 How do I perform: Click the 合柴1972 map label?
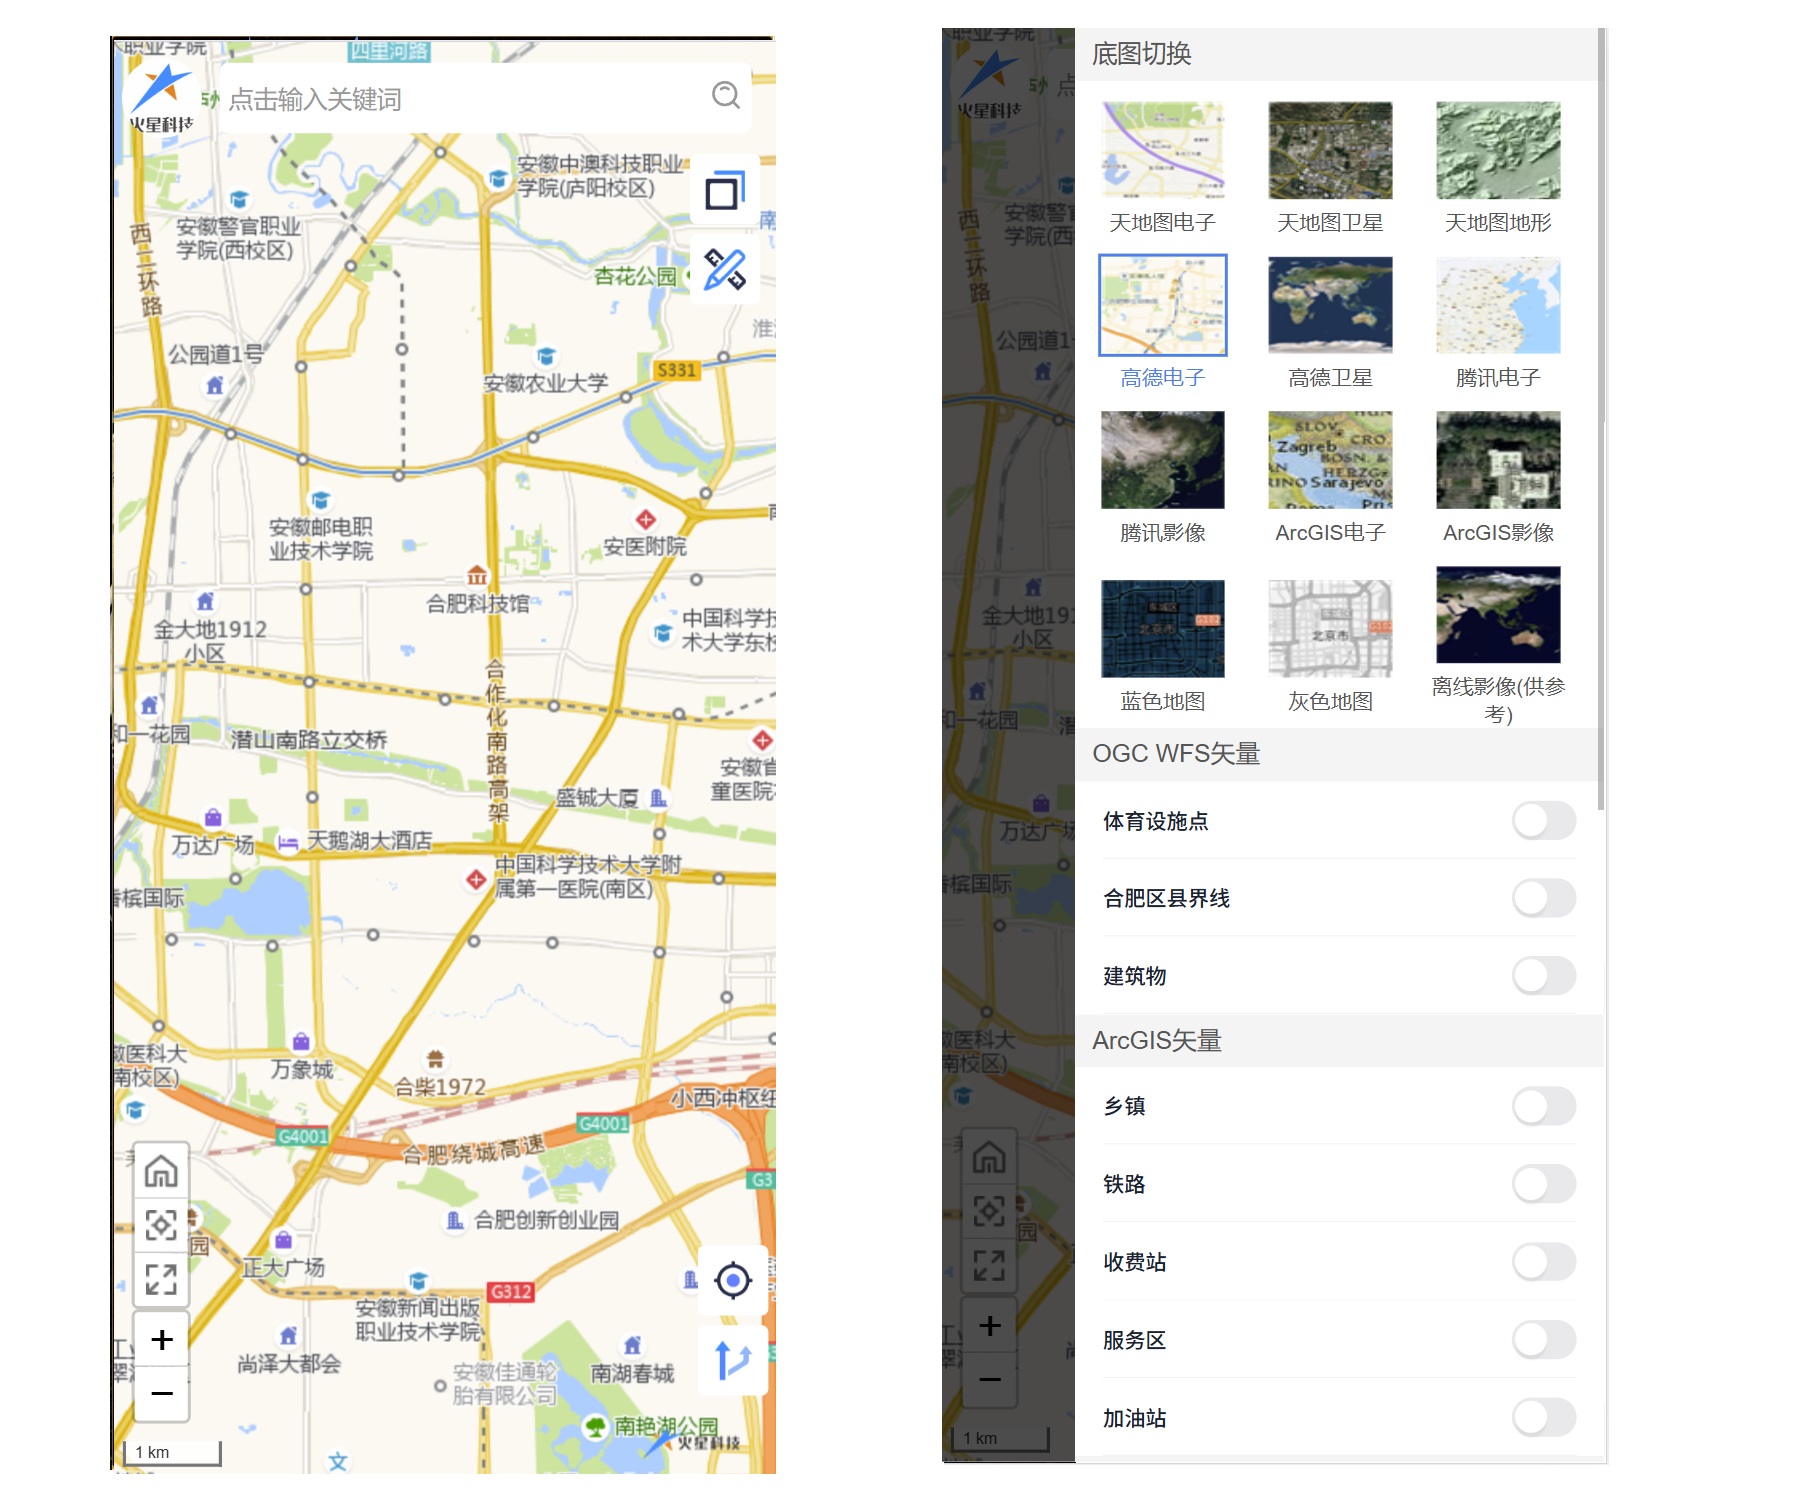440,1087
